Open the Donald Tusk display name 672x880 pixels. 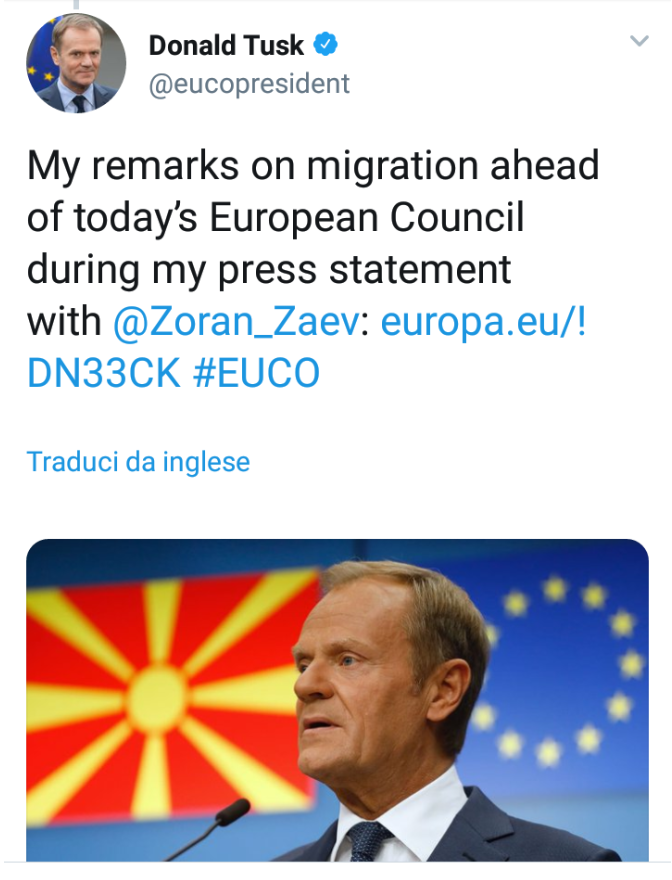[226, 45]
